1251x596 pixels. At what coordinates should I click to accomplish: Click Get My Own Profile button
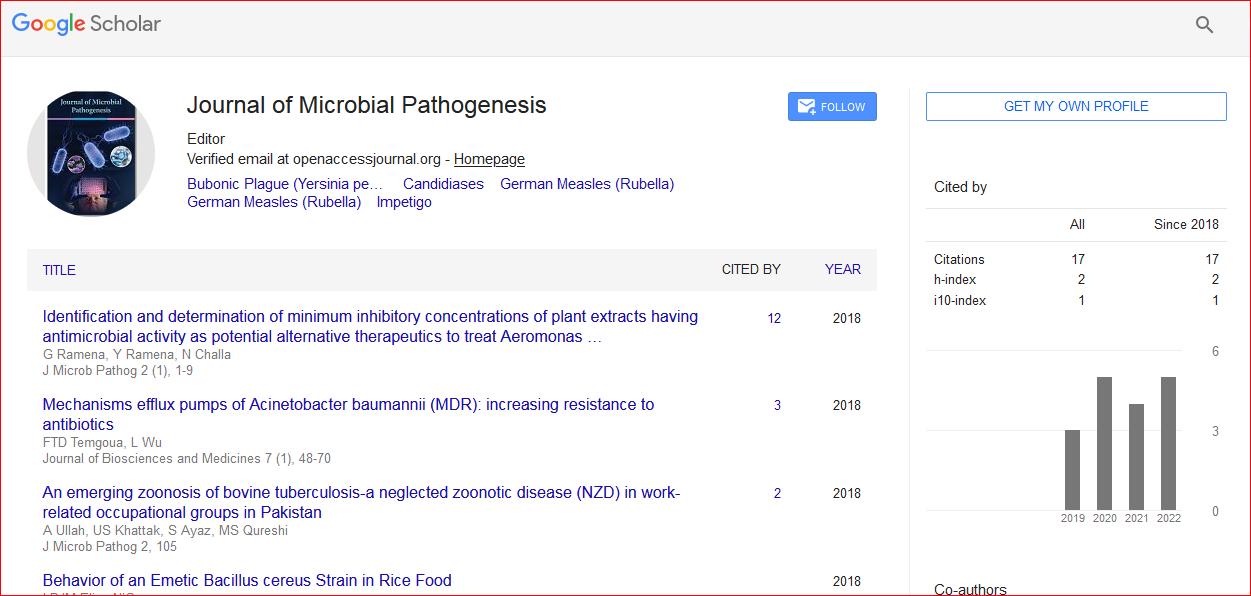coord(1075,106)
